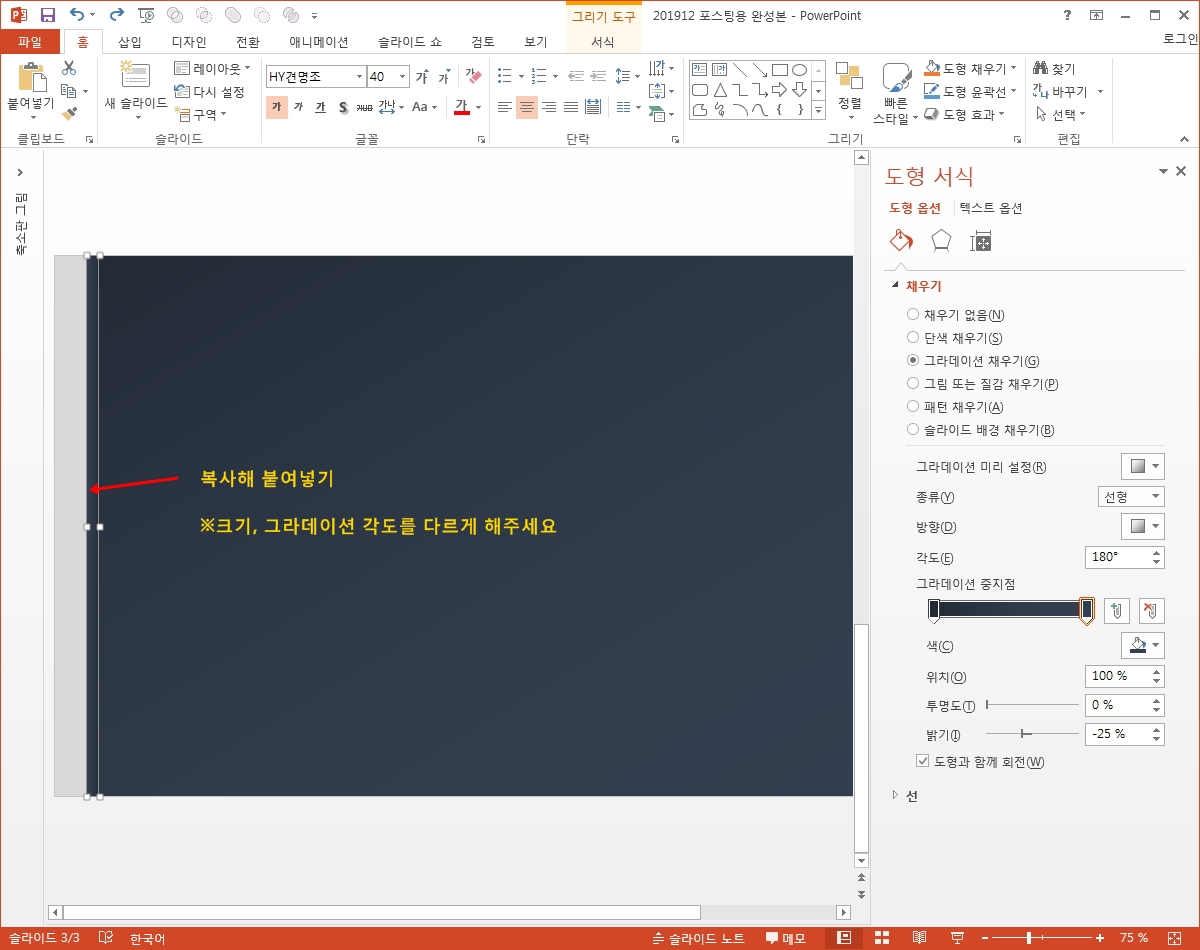Viewport: 1200px width, 950px height.
Task: Open gradient stop color (색) dropdown
Action: 1143,645
